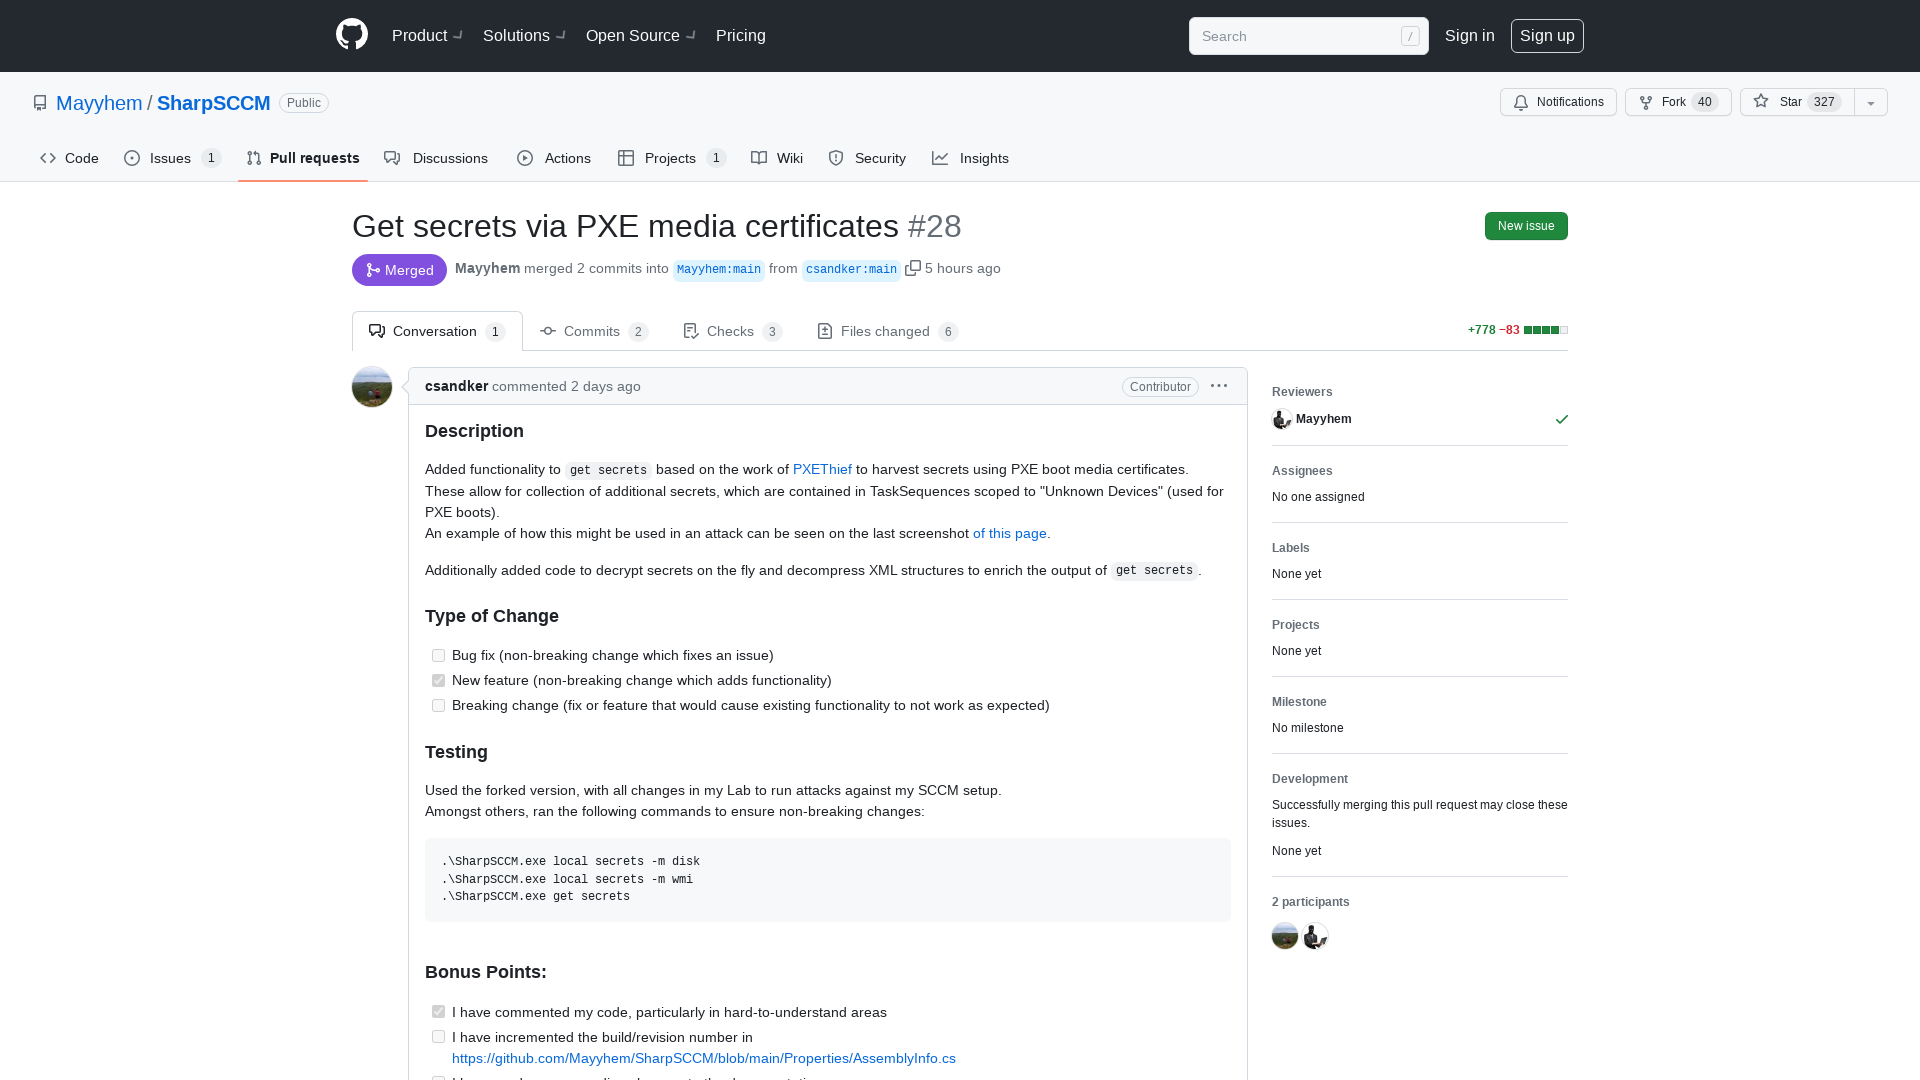Toggle the 'I have commented my code' checkbox
Image resolution: width=1920 pixels, height=1080 pixels.
point(438,1013)
